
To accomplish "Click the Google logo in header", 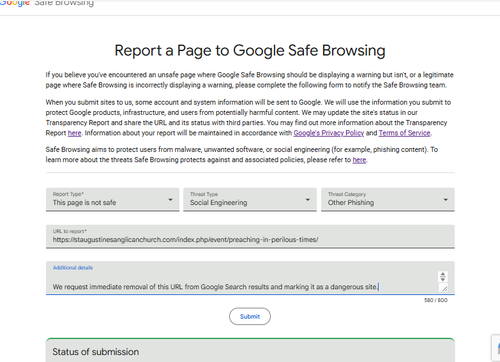I will (x=15, y=3).
